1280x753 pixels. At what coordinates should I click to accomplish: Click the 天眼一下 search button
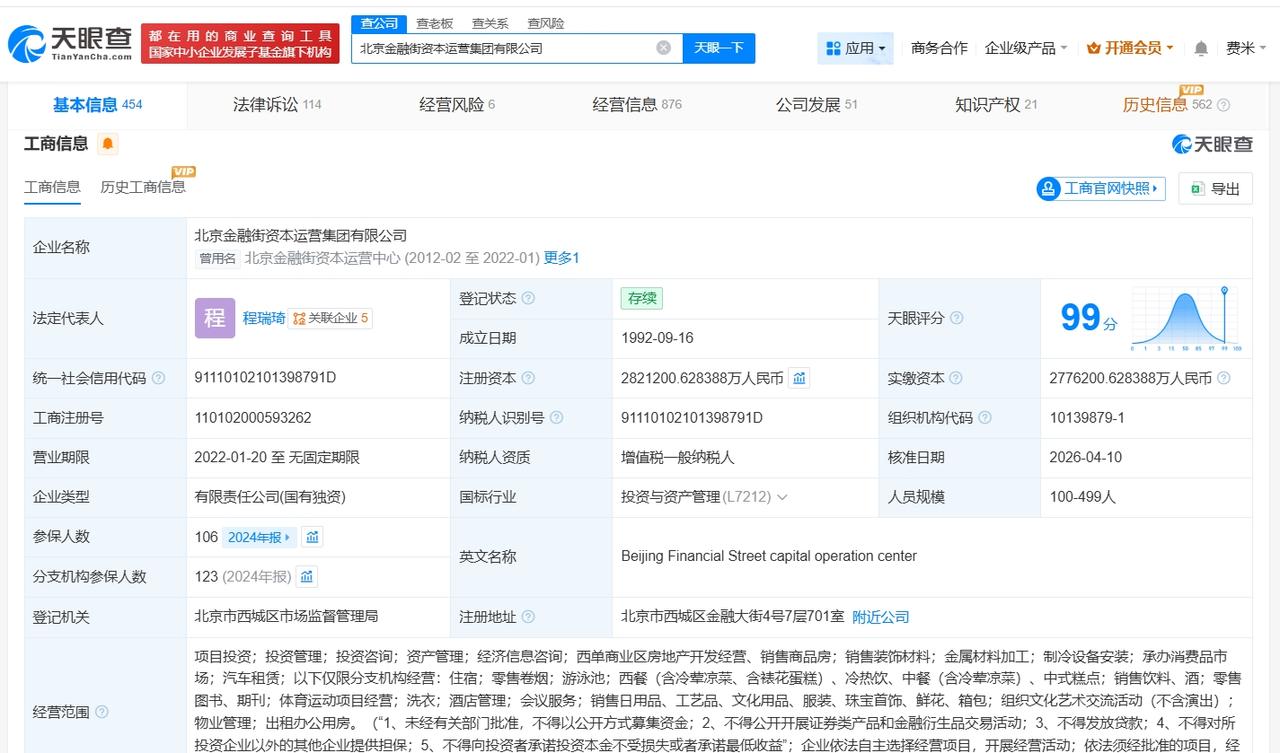[721, 47]
